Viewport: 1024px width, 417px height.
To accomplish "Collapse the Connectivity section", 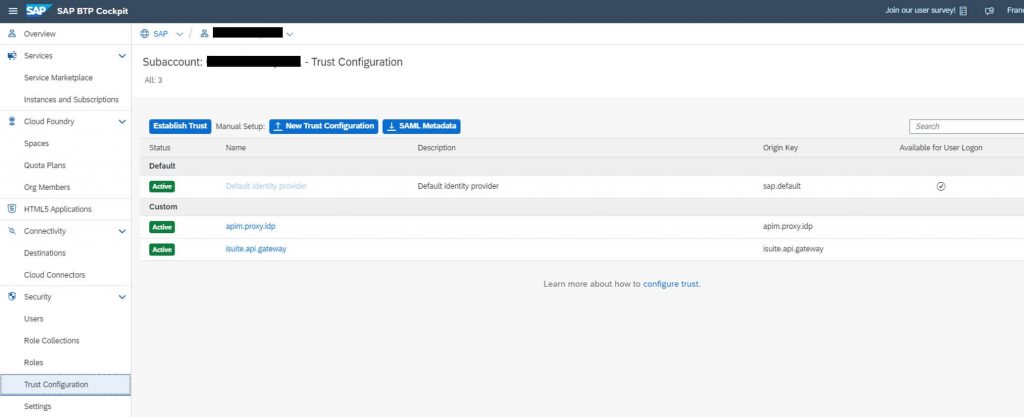I will 122,231.
